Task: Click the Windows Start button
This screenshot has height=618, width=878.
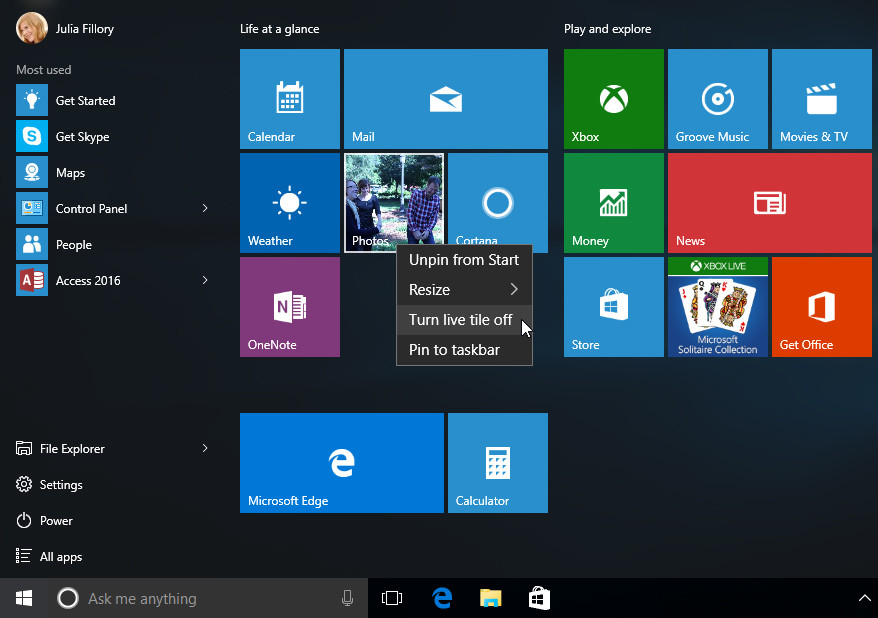Action: click(24, 598)
